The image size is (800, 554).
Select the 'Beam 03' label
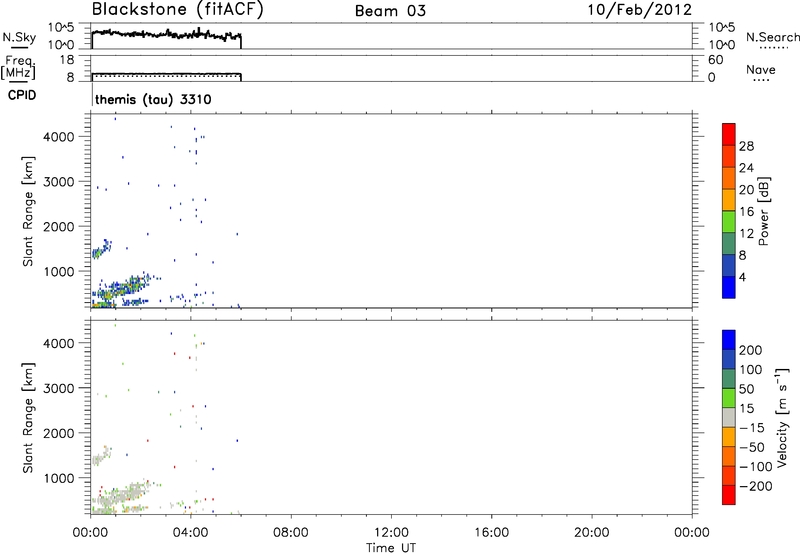(x=390, y=11)
